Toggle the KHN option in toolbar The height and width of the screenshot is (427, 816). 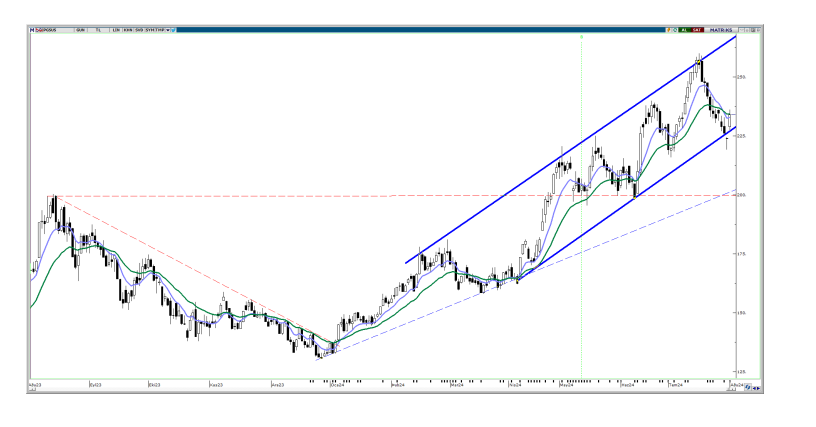pos(128,31)
